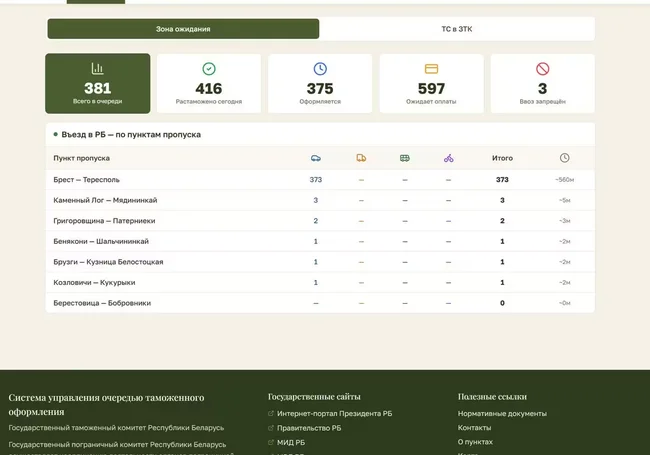Click the green checkmark icon above 416
The width and height of the screenshot is (650, 455).
[x=209, y=69]
